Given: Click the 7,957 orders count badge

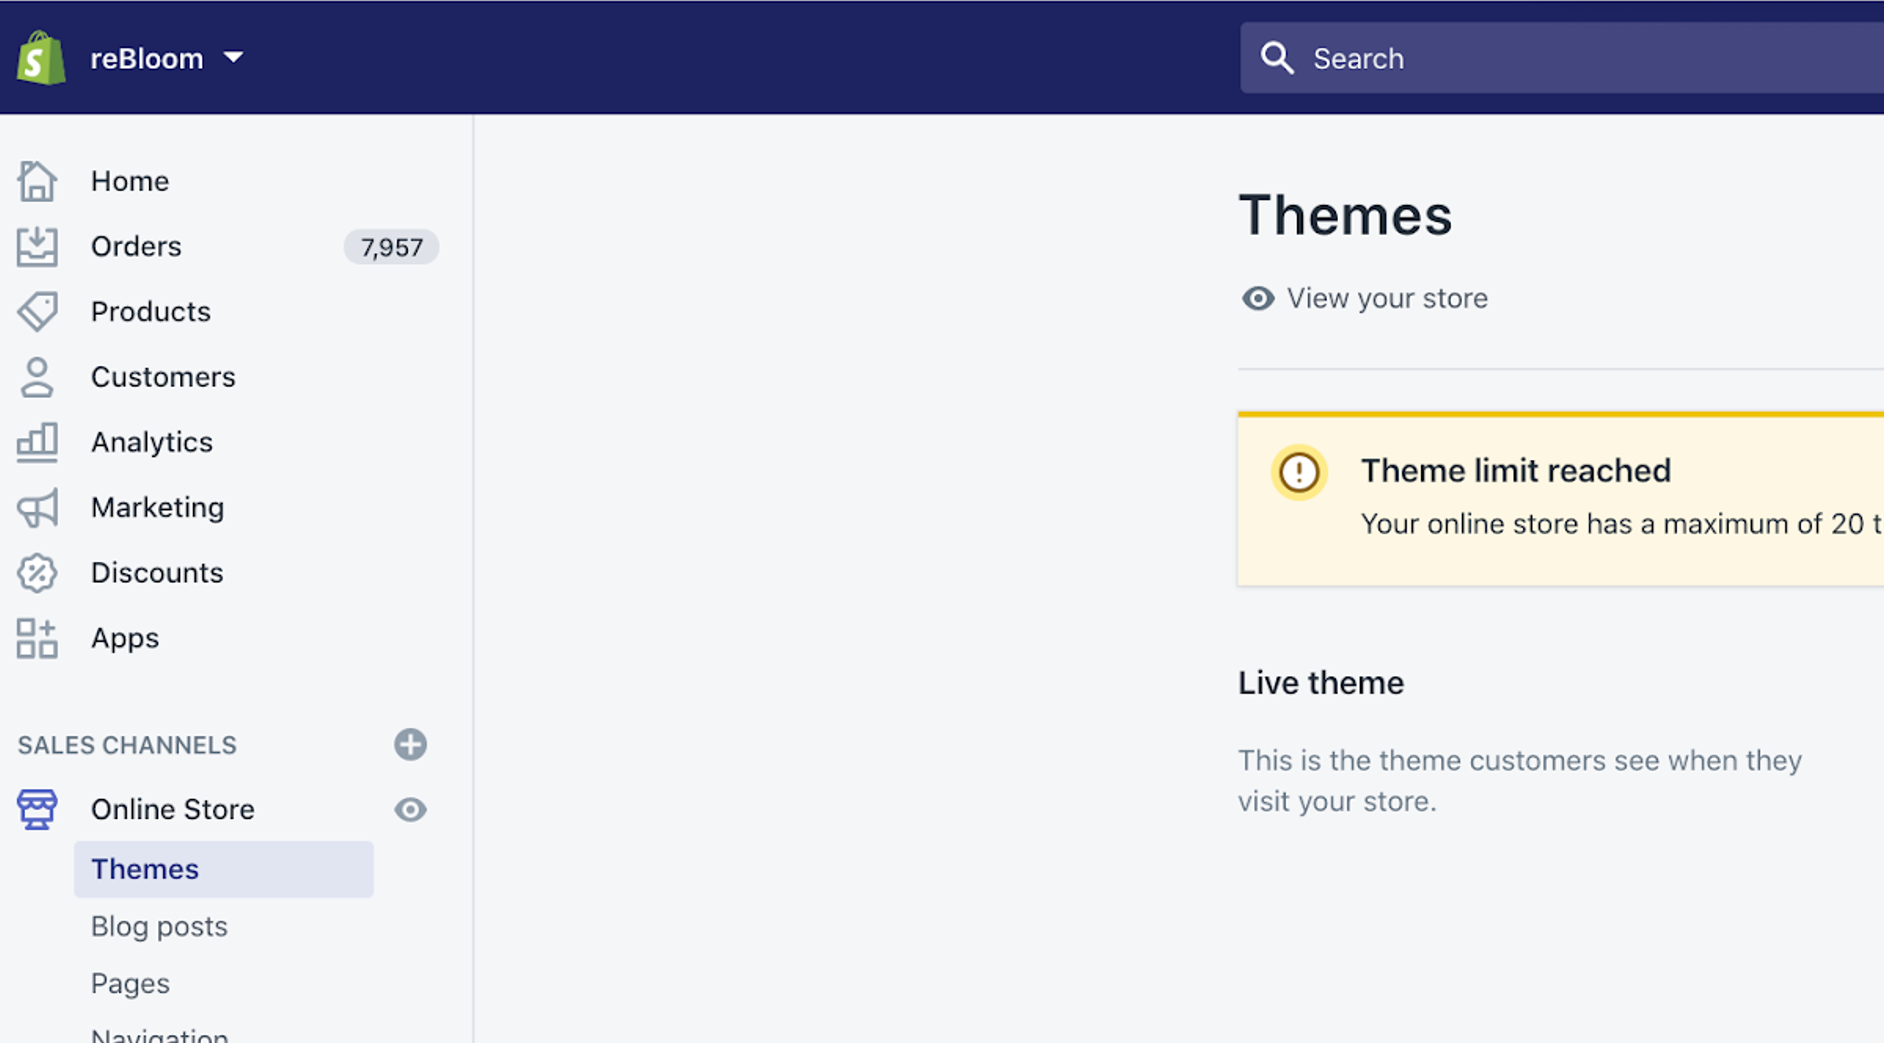Looking at the screenshot, I should pyautogui.click(x=391, y=247).
